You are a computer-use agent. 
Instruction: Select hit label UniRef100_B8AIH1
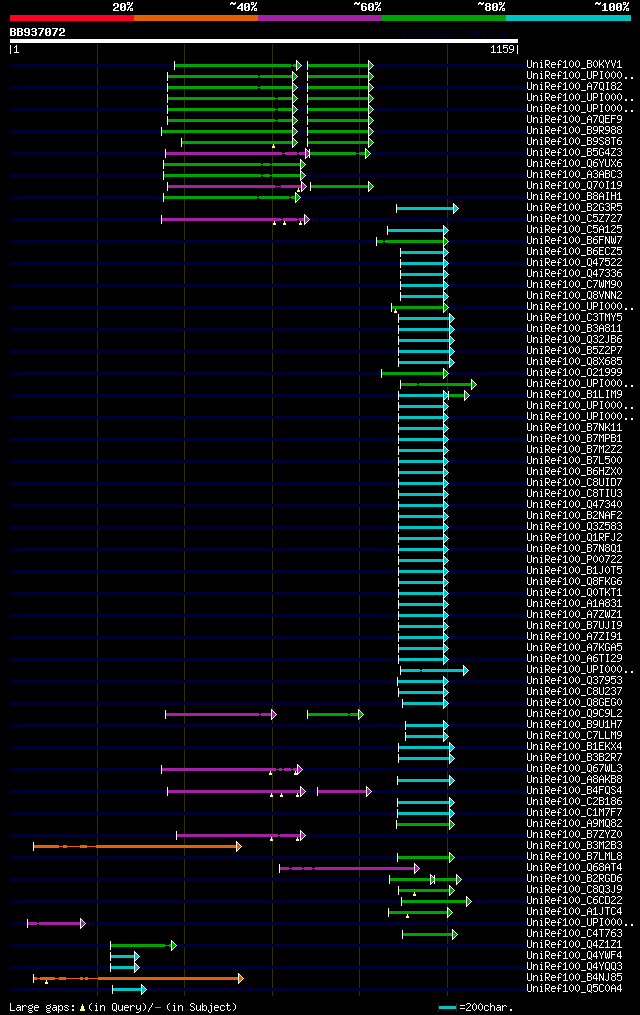(574, 196)
